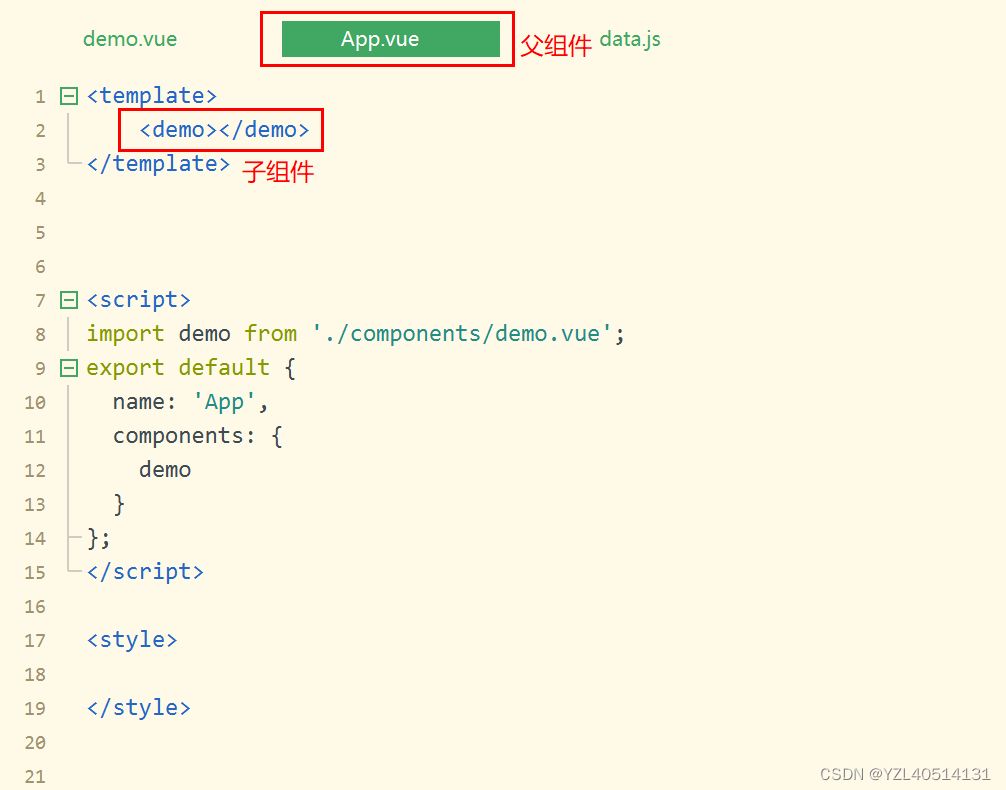Click the closing </style> tag
Viewport: 1006px width, 790px height.
tap(138, 708)
